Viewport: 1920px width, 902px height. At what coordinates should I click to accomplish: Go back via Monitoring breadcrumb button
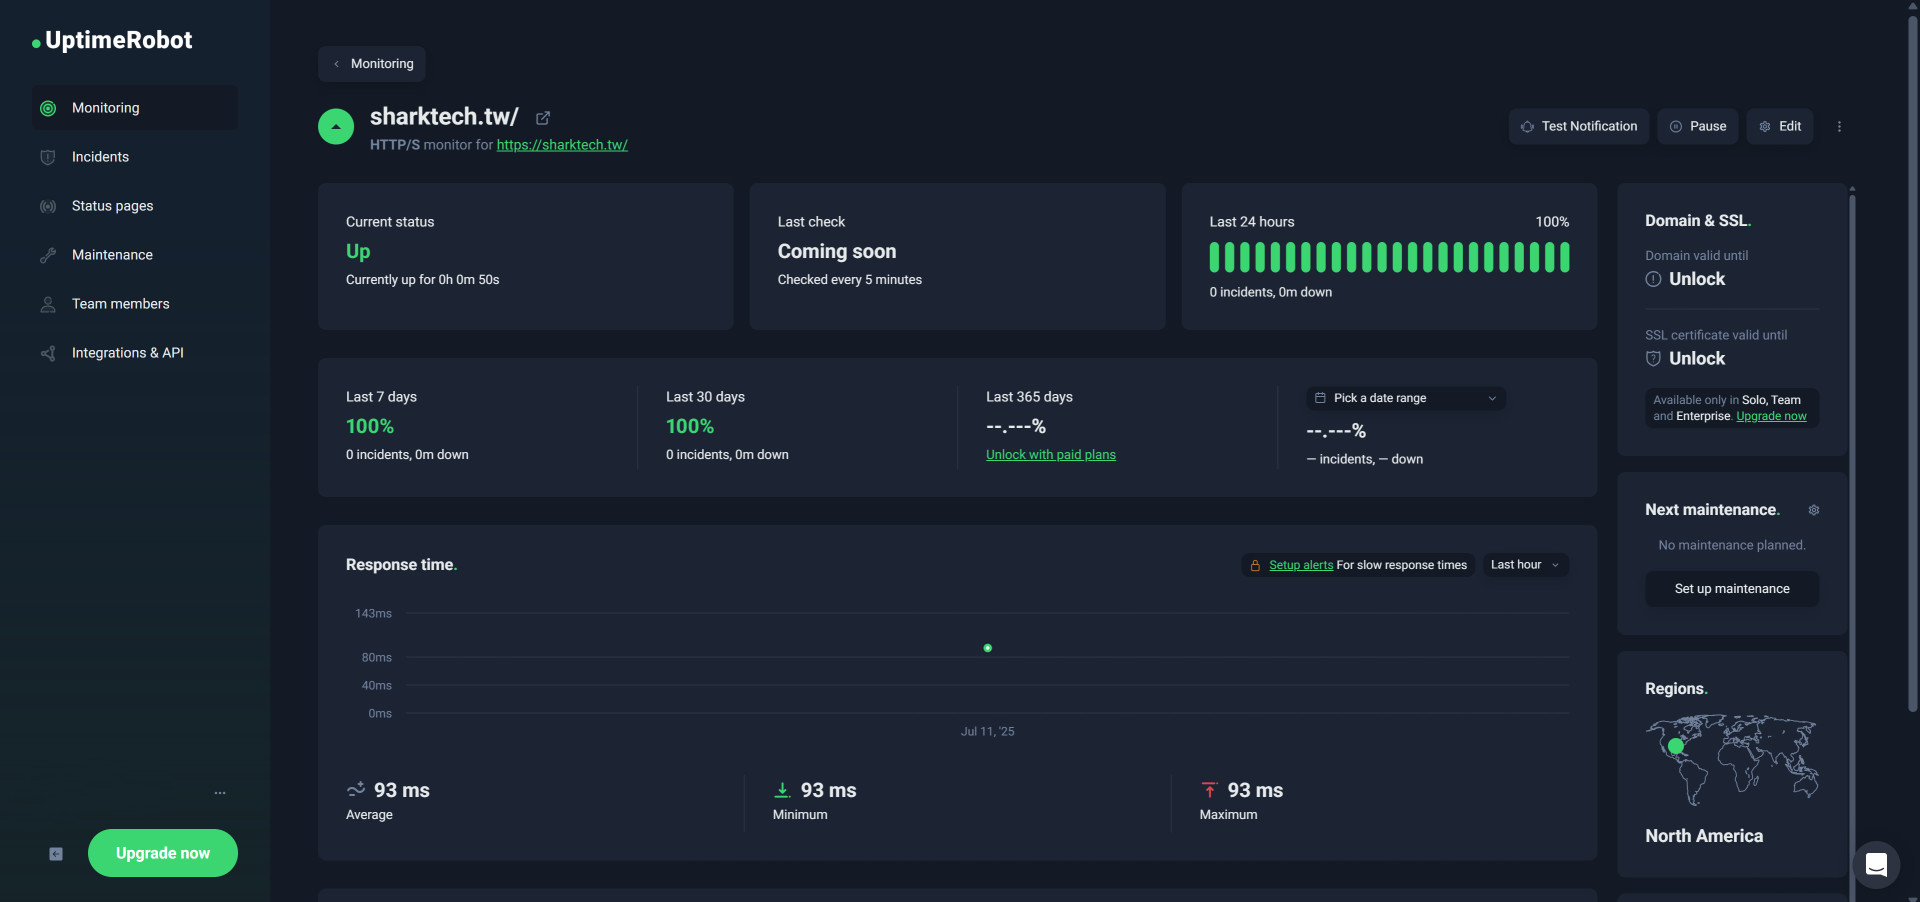click(x=372, y=64)
